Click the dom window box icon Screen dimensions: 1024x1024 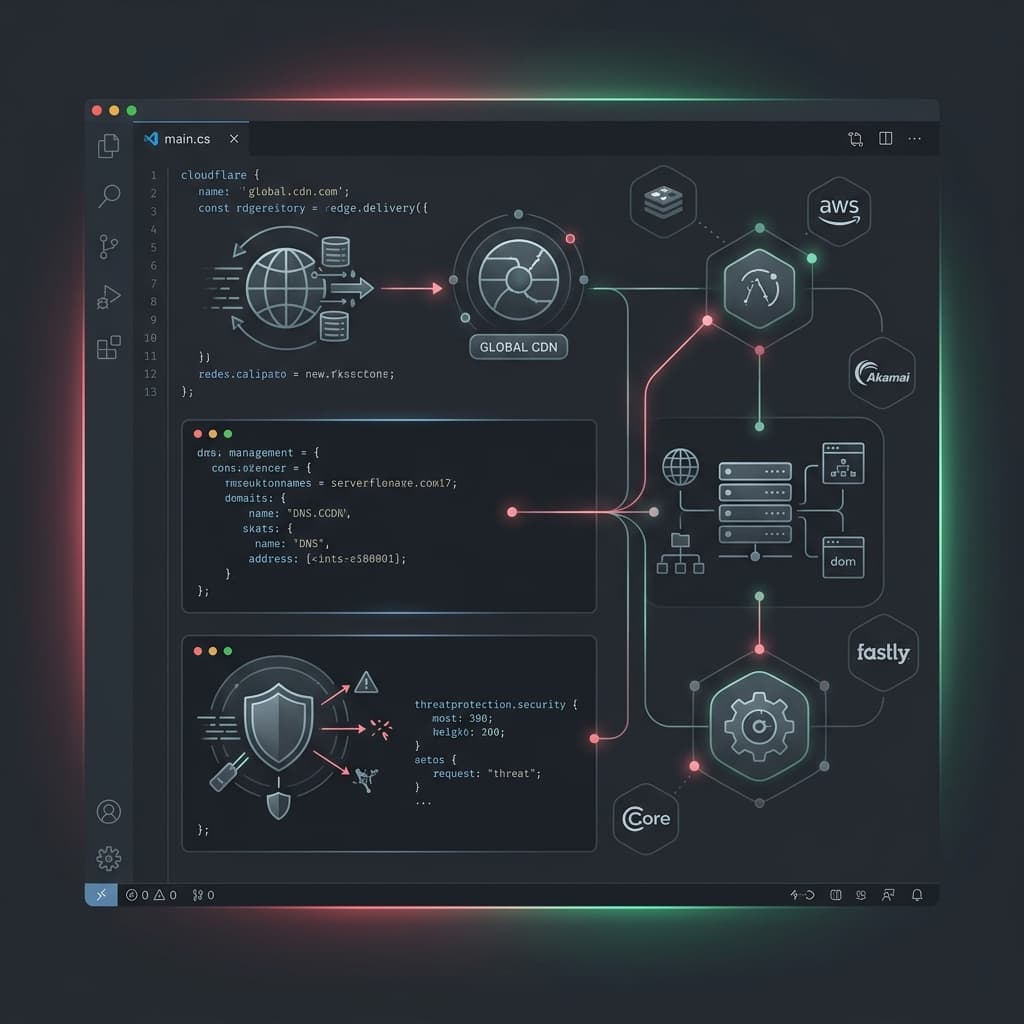tap(843, 557)
